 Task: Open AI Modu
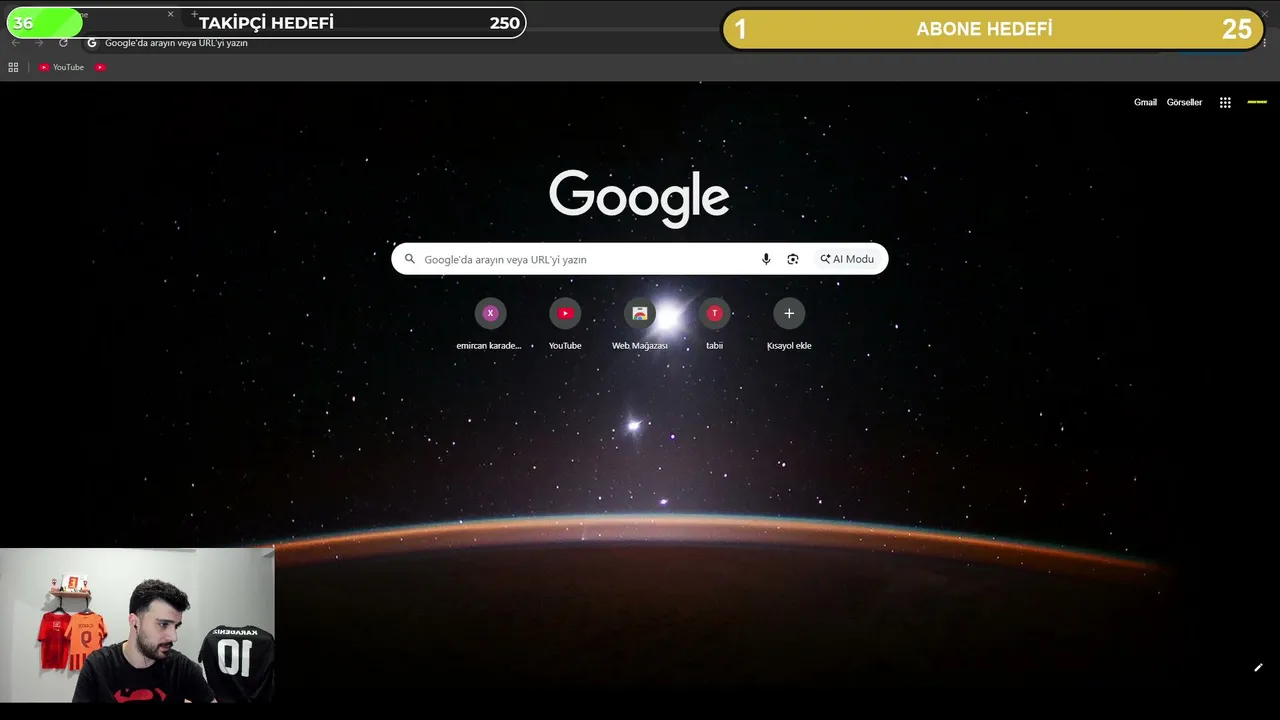847,259
